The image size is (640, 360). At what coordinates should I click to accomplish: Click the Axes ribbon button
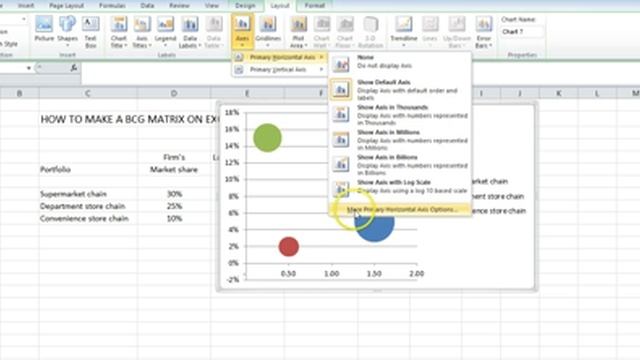(x=242, y=32)
